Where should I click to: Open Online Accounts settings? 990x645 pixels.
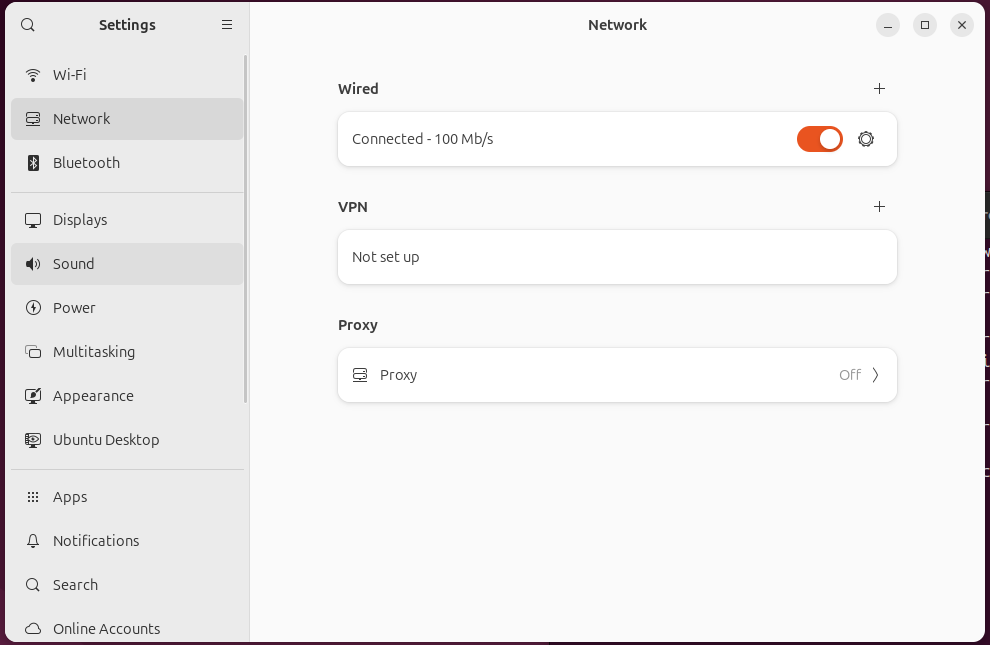[x=106, y=629]
